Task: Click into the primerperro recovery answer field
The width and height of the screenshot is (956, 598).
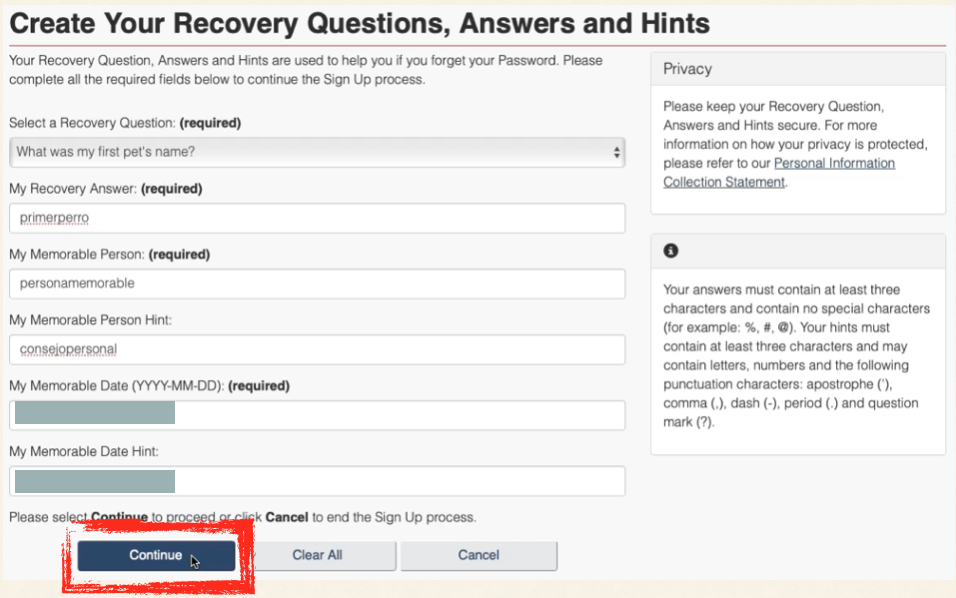Action: pos(317,218)
